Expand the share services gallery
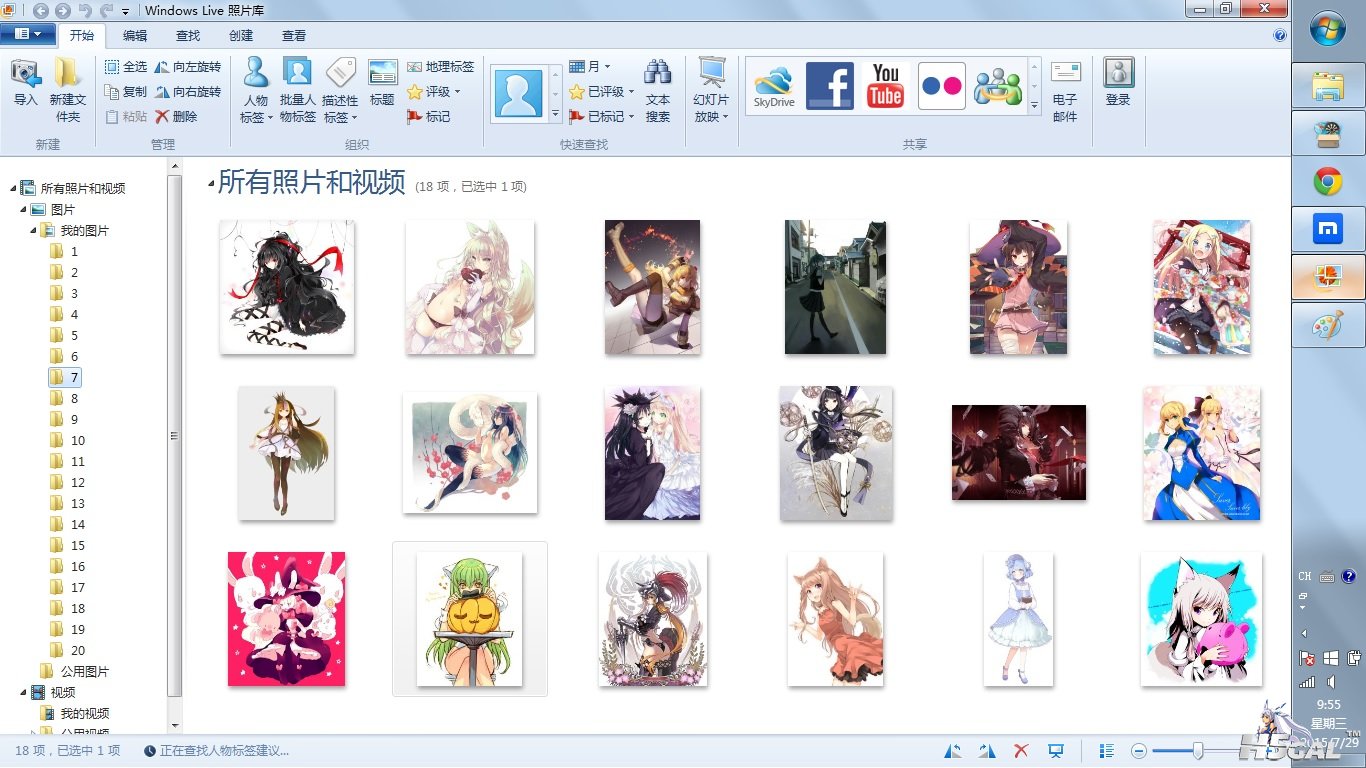Image resolution: width=1366 pixels, height=768 pixels. (1034, 104)
